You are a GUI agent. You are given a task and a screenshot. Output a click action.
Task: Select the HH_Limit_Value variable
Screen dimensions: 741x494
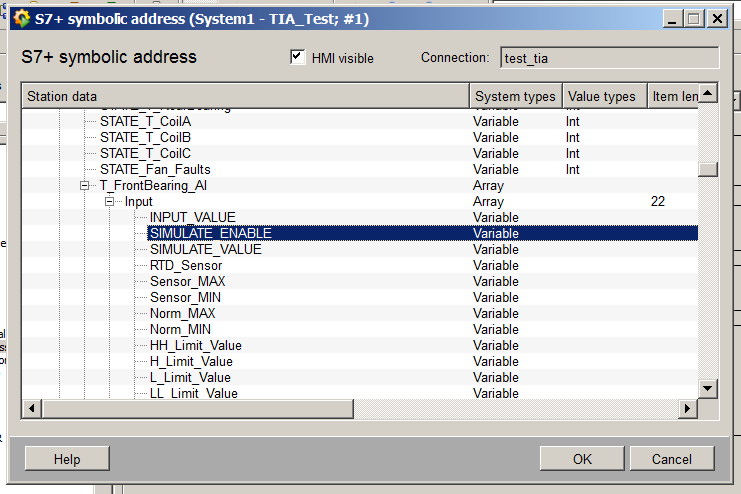point(196,345)
